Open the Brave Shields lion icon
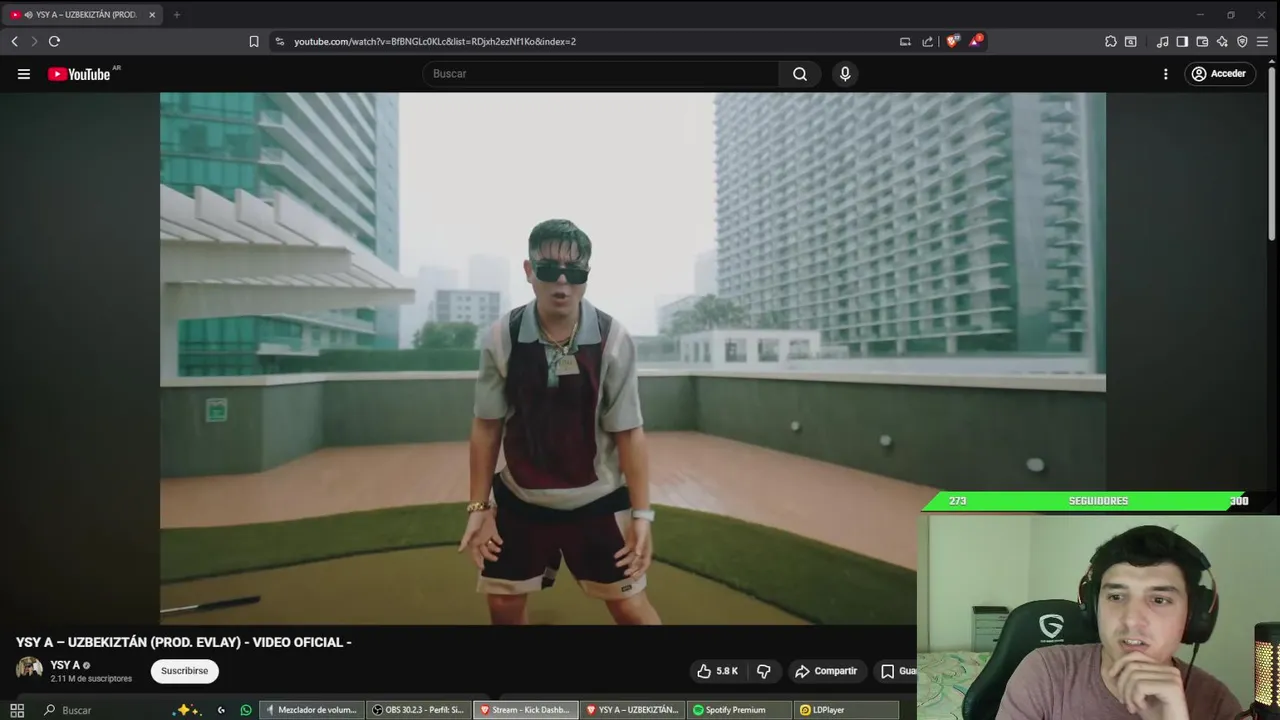Image resolution: width=1280 pixels, height=720 pixels. (x=952, y=41)
